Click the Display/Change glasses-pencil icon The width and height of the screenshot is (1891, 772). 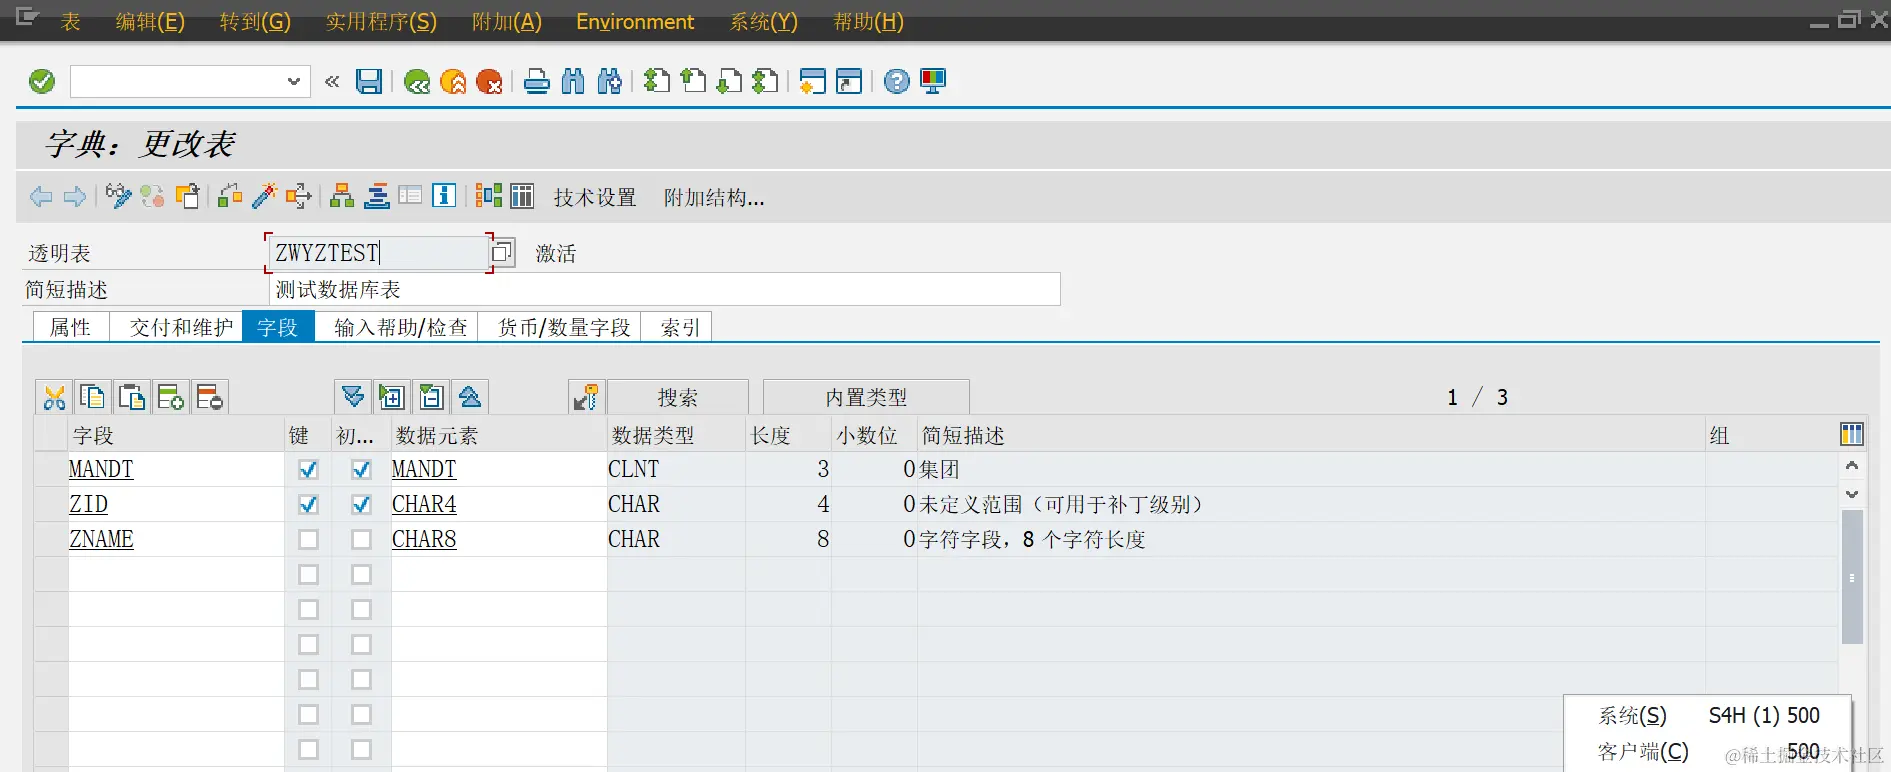tap(118, 196)
